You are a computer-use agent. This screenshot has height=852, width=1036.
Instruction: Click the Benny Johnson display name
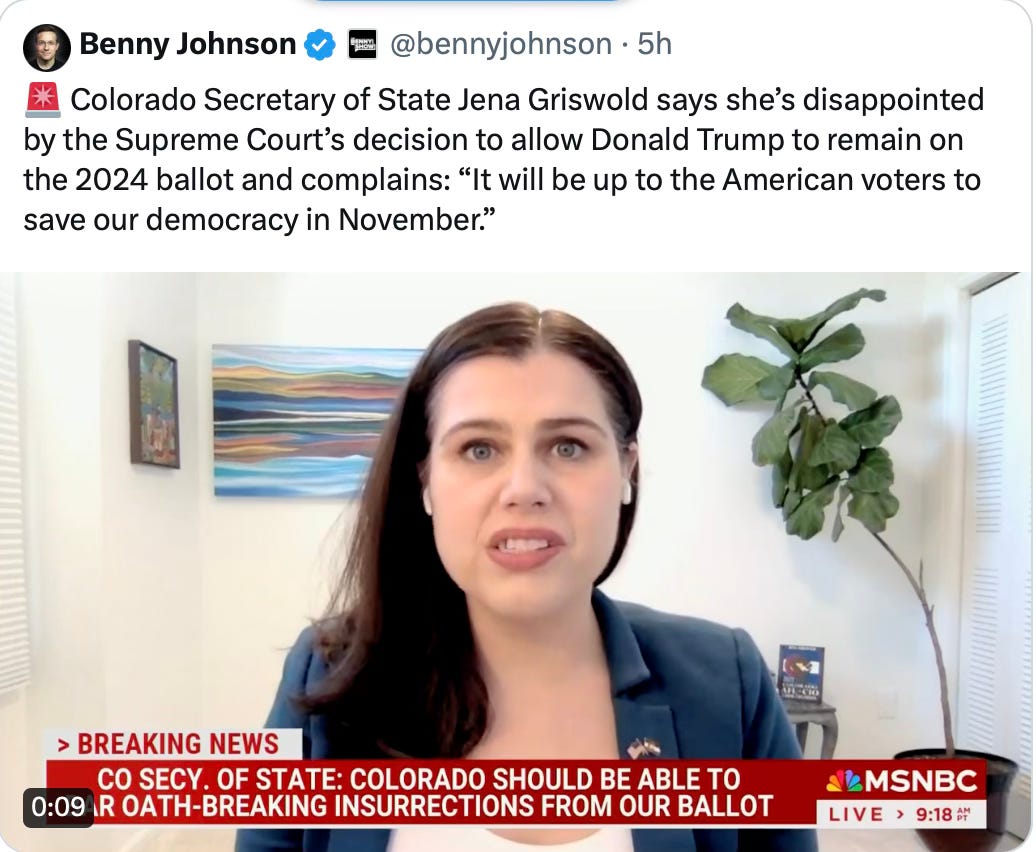(188, 44)
